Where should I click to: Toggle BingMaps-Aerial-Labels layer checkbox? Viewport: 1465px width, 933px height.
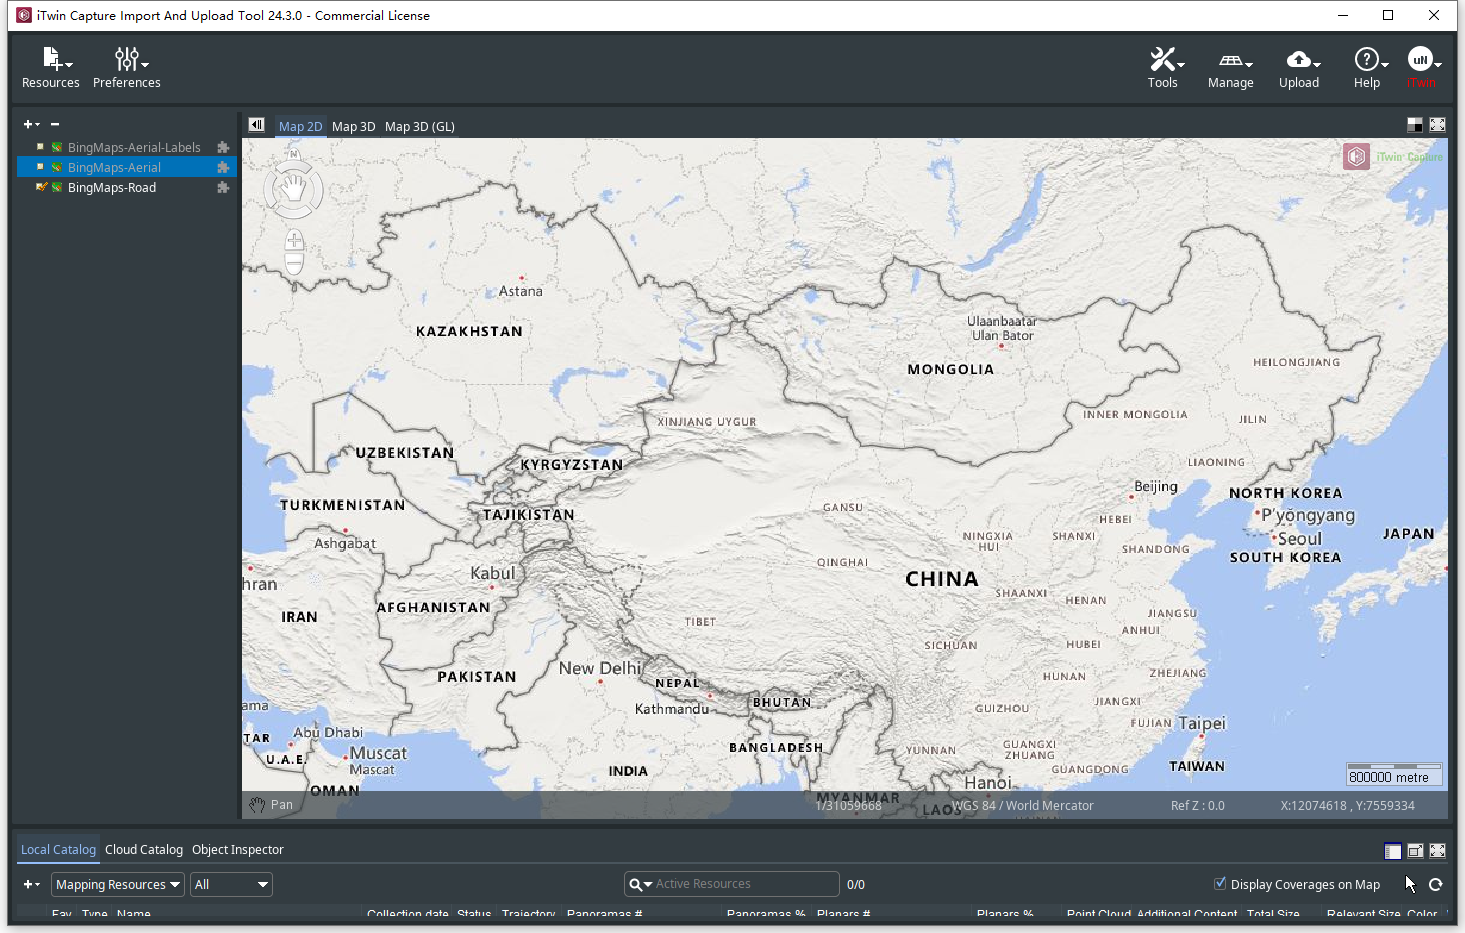tap(40, 147)
